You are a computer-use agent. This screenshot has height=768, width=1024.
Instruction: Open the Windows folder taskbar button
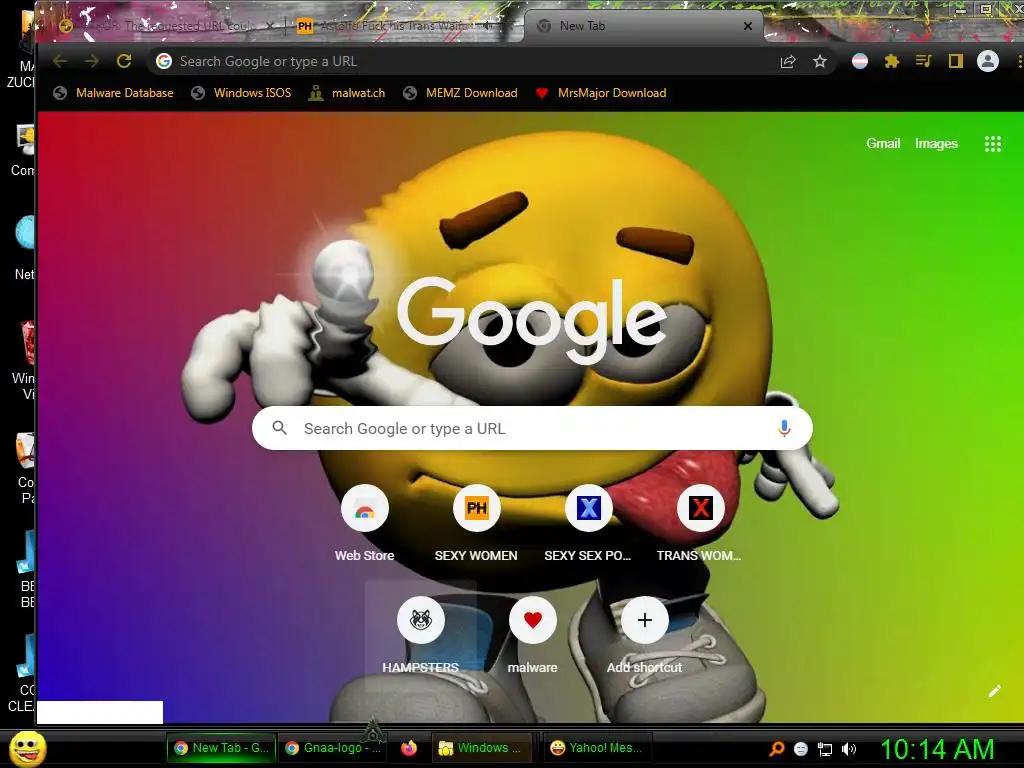482,748
